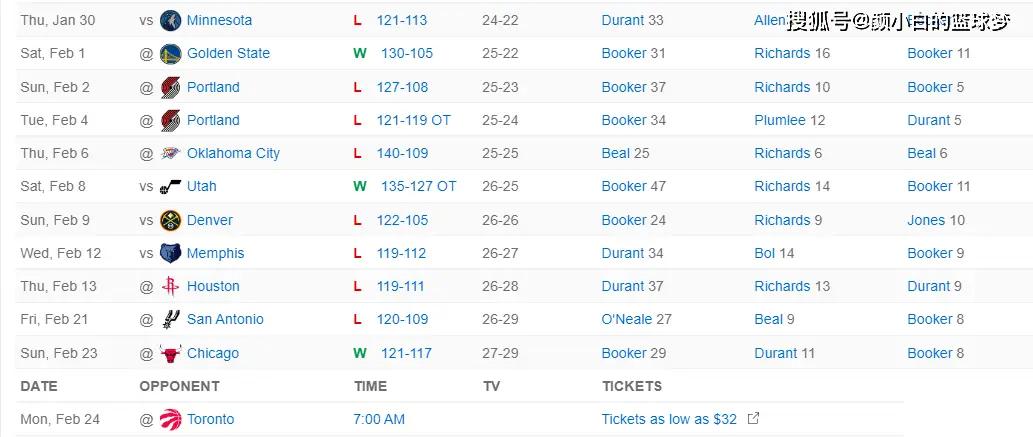
Task: Open the 121-117 Chicago game result
Action: [x=406, y=353]
